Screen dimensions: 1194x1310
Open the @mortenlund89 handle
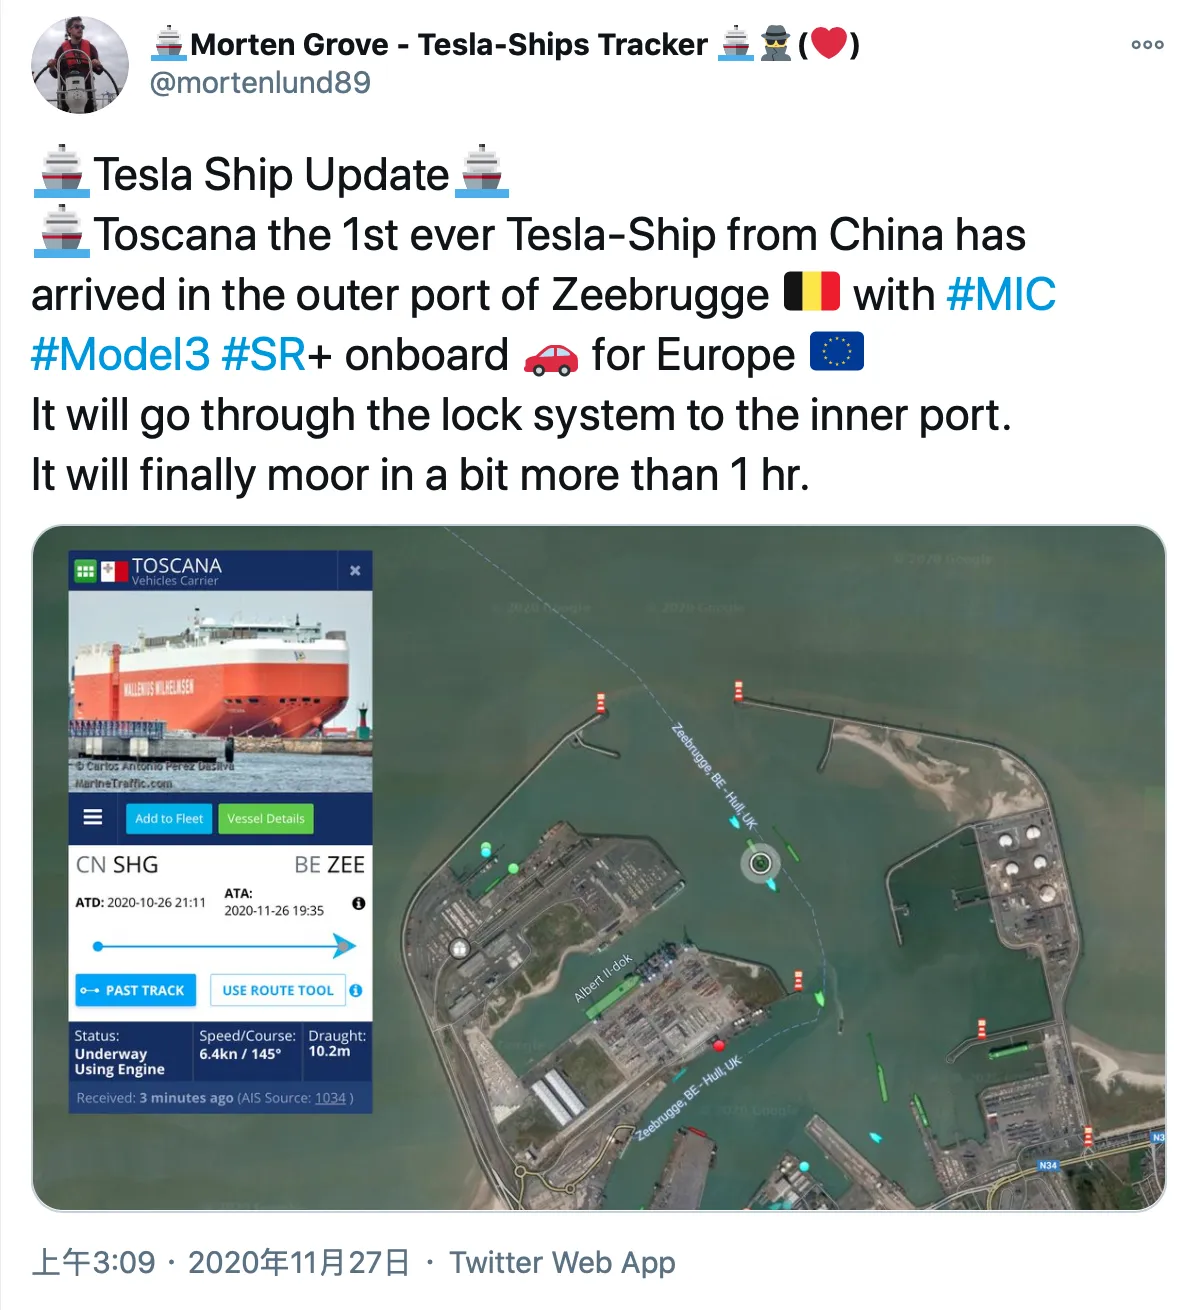tap(260, 82)
